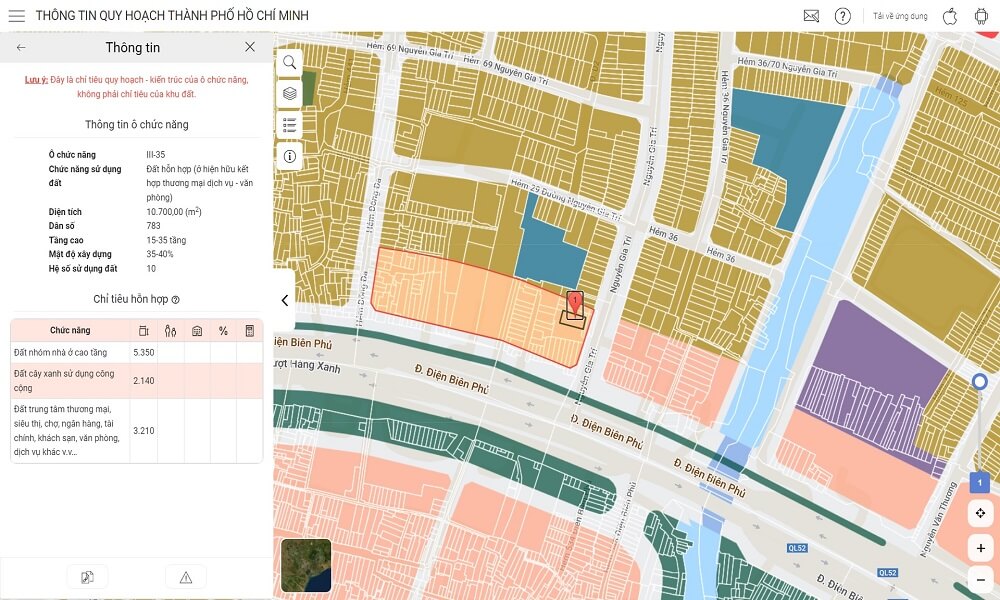The width and height of the screenshot is (1000, 600).
Task: Download the Android app via robot icon
Action: (x=980, y=16)
